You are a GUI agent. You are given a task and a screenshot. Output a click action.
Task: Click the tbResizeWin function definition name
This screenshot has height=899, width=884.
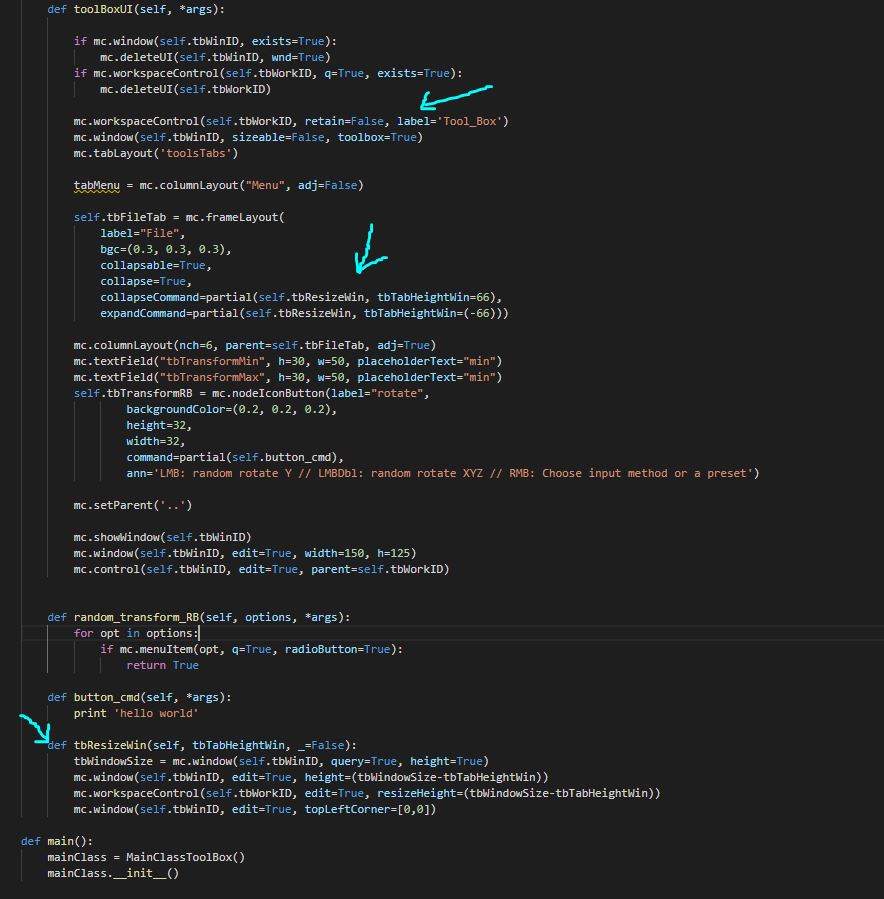point(112,745)
